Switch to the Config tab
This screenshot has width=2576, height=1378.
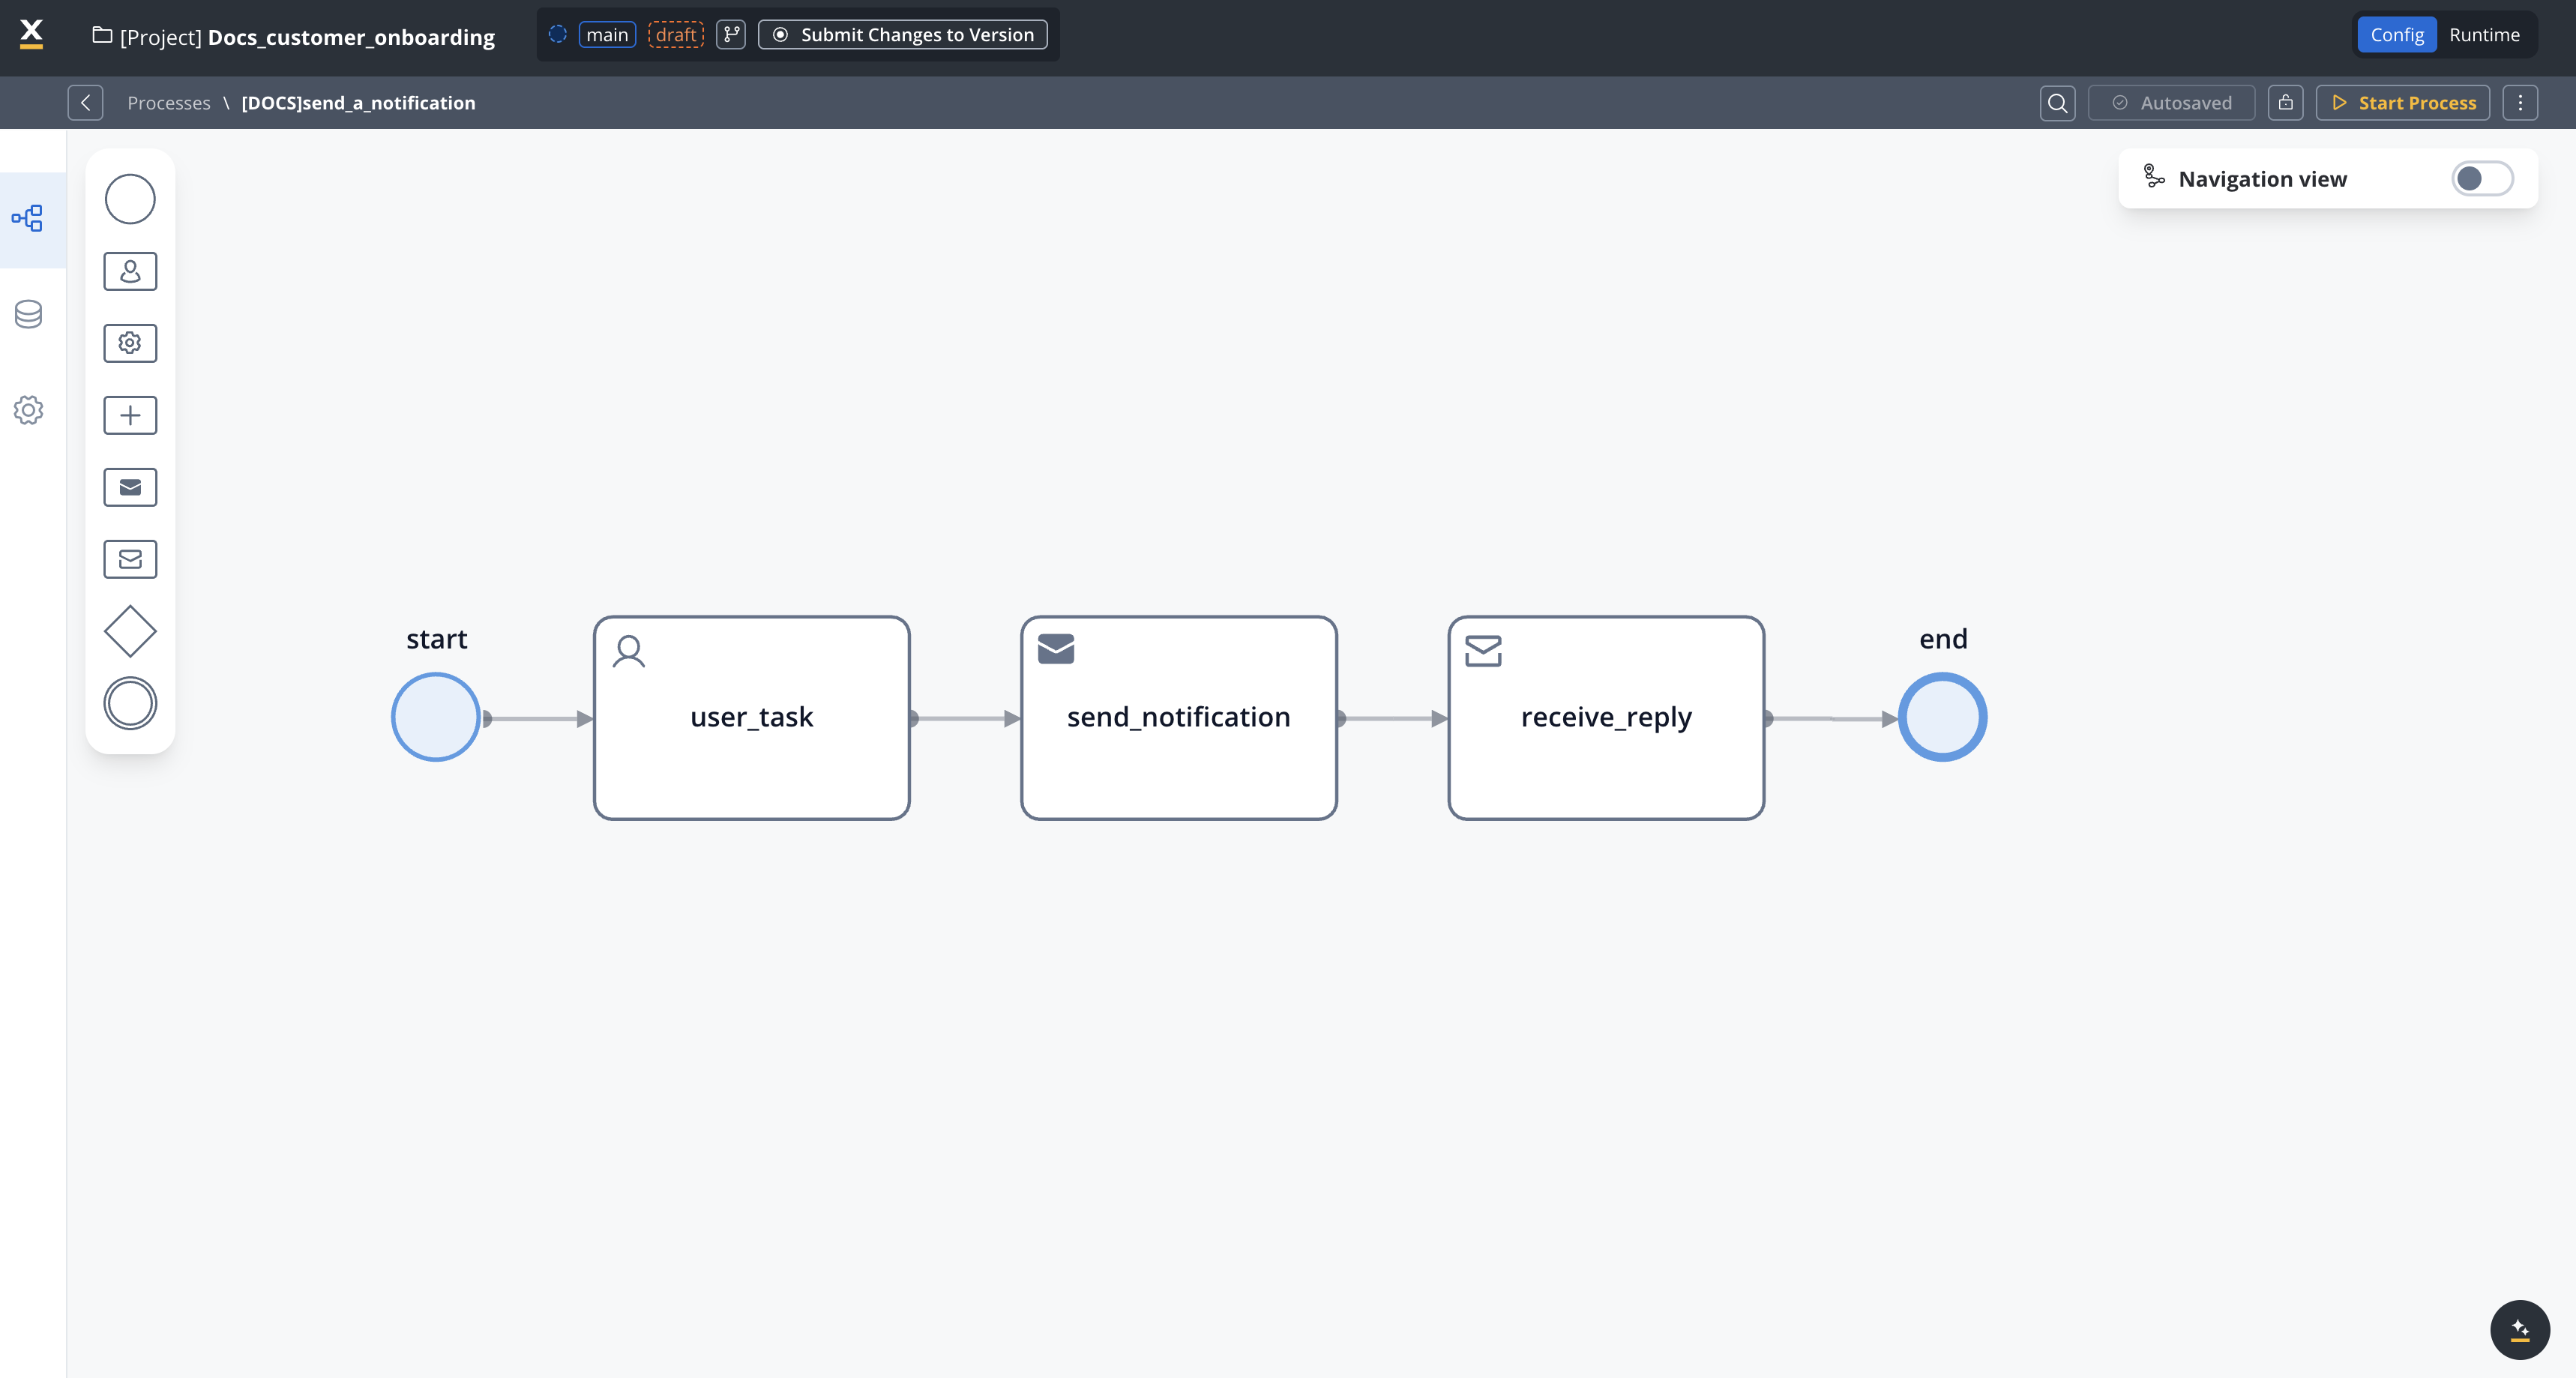2397,35
